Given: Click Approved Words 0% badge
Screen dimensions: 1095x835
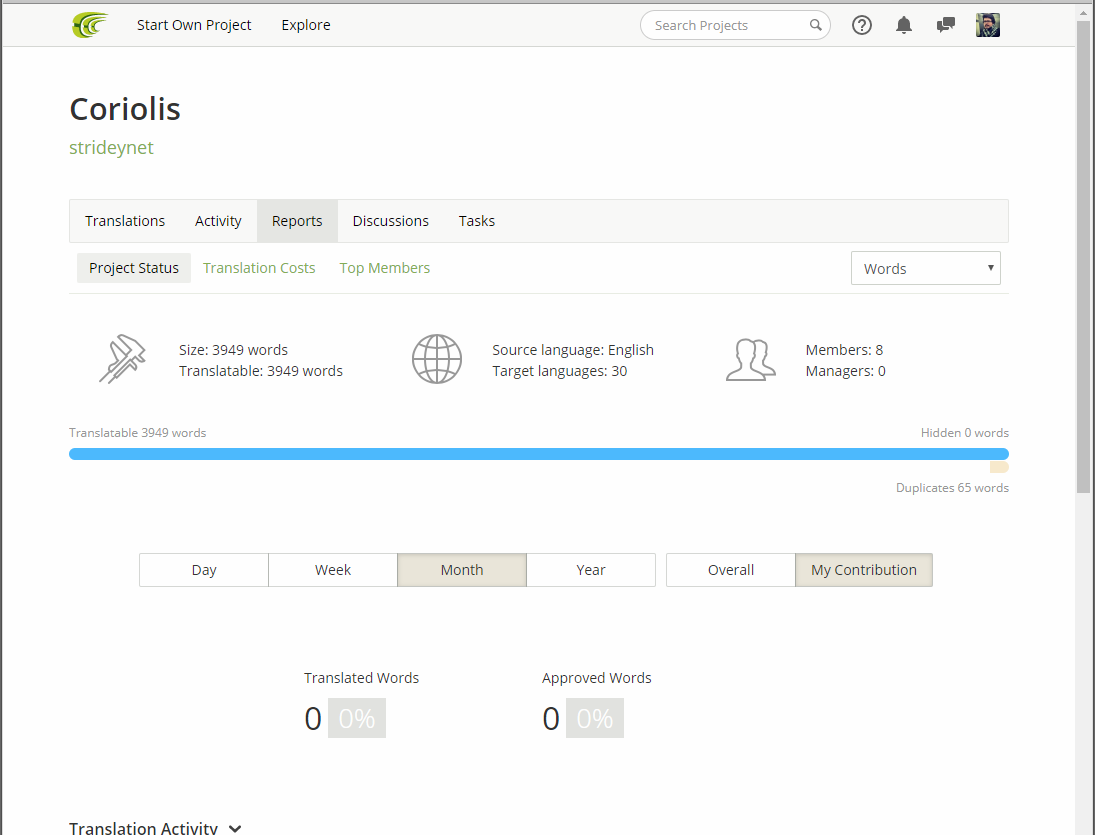Looking at the screenshot, I should 595,718.
